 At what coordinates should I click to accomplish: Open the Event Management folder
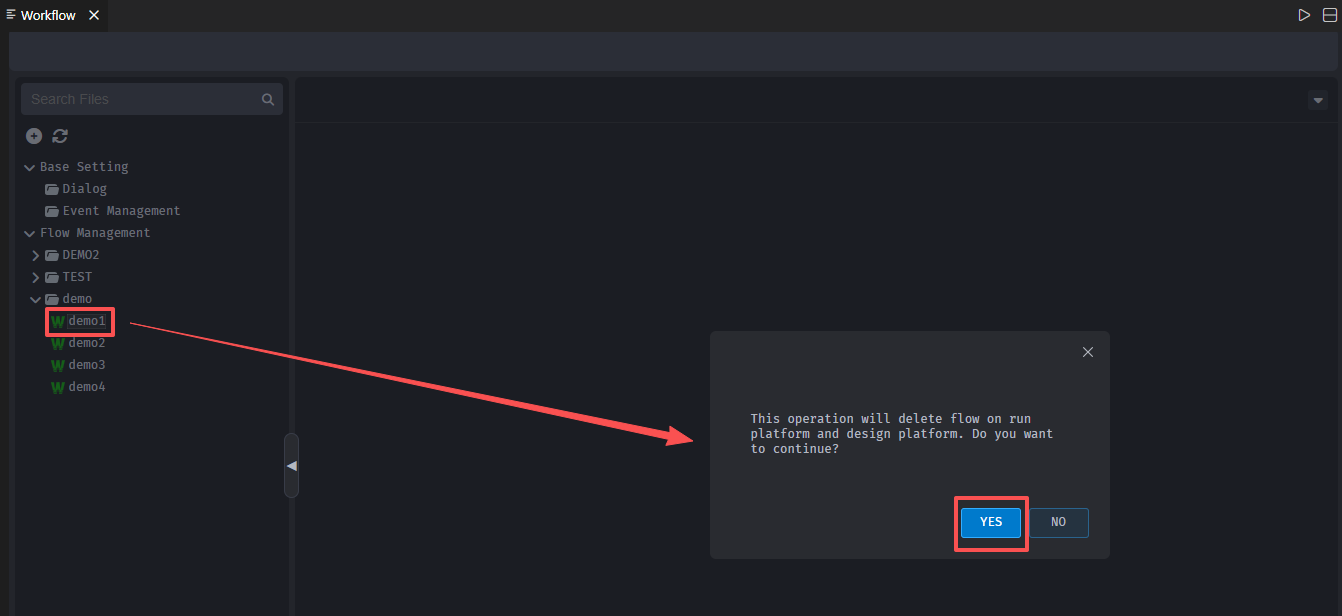[120, 211]
